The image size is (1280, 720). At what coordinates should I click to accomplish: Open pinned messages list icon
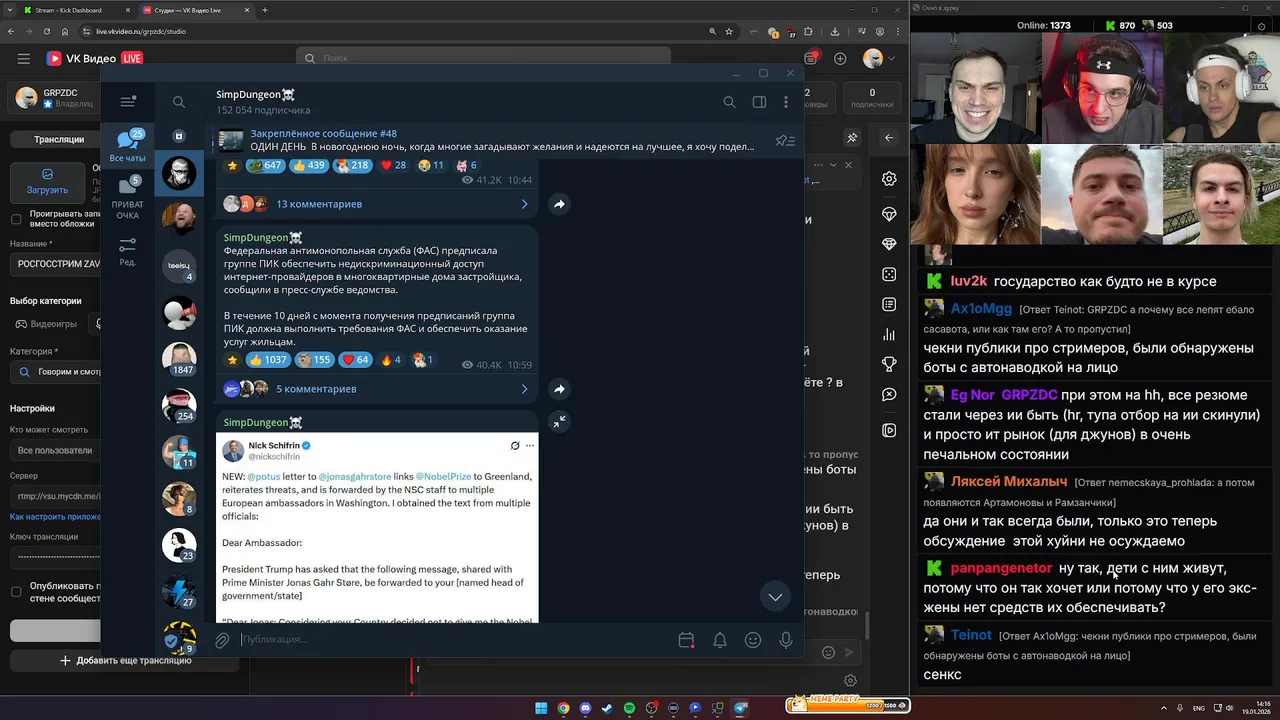[786, 140]
